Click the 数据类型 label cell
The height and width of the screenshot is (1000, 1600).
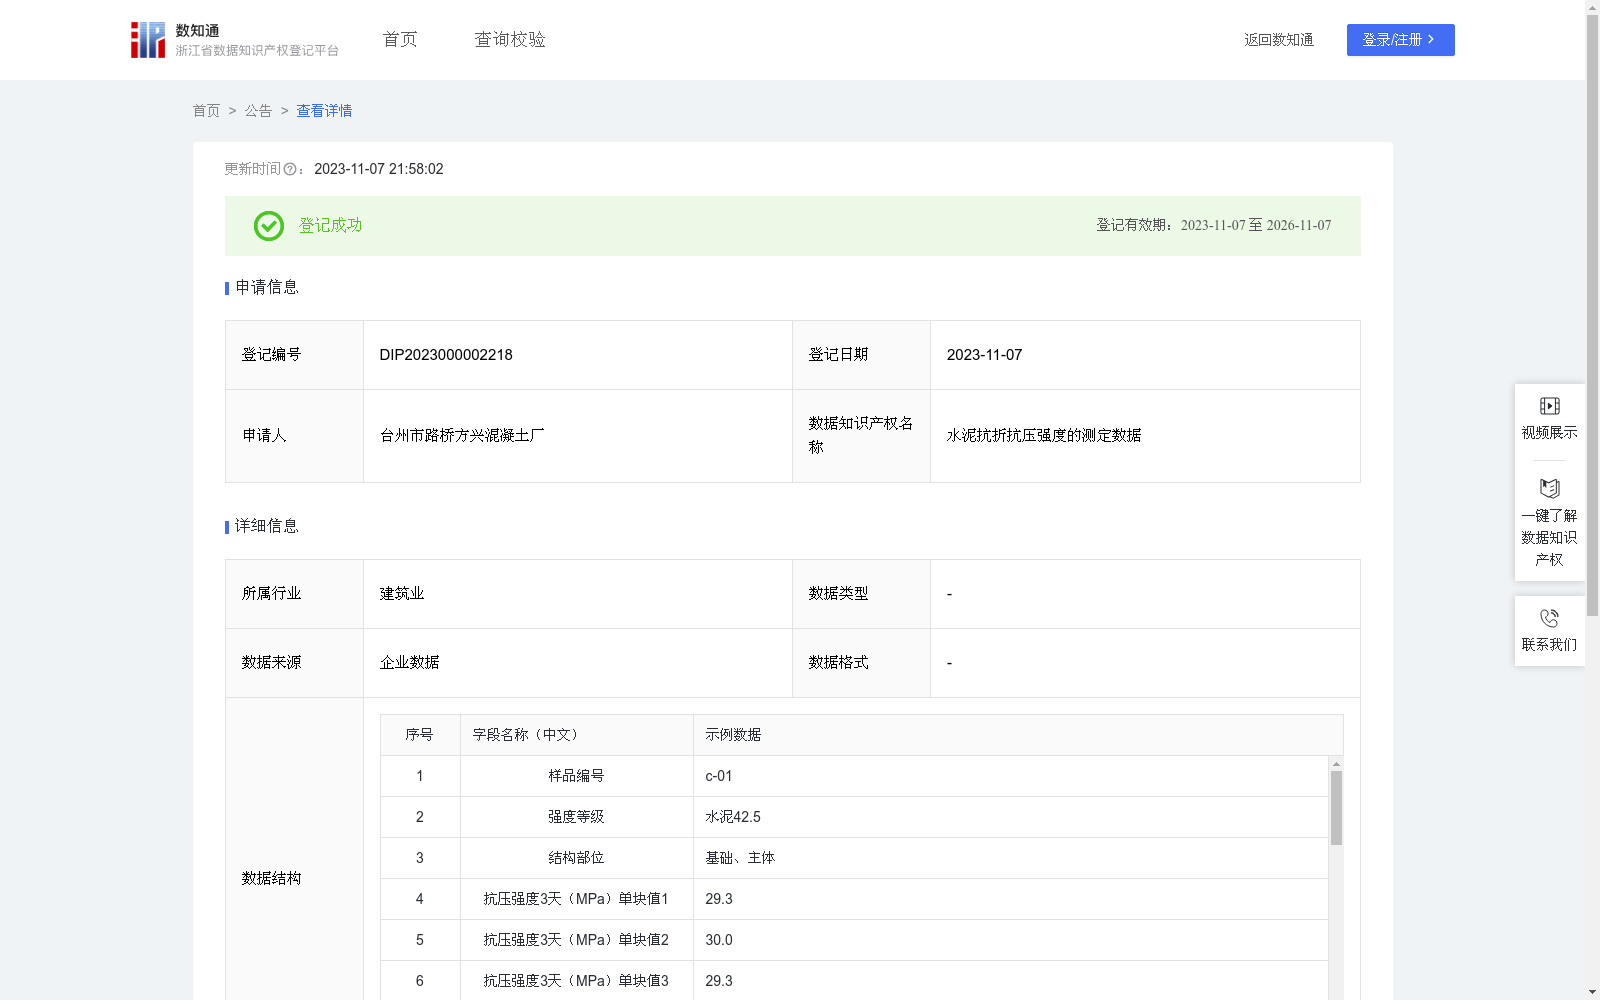(x=861, y=594)
